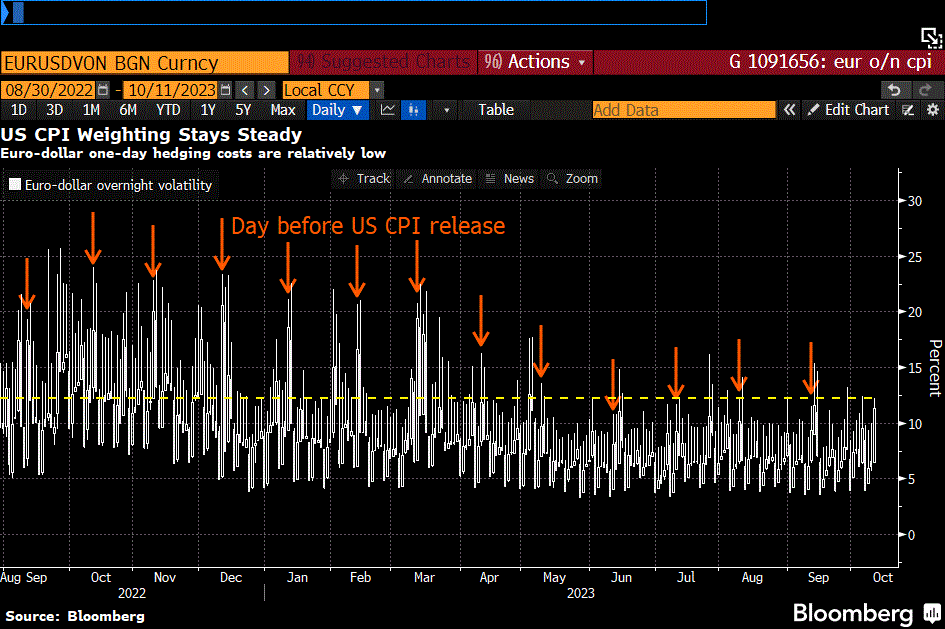The width and height of the screenshot is (945, 629).
Task: Click the Euro-dollar overnight volatility legend swatch
Action: (15, 184)
